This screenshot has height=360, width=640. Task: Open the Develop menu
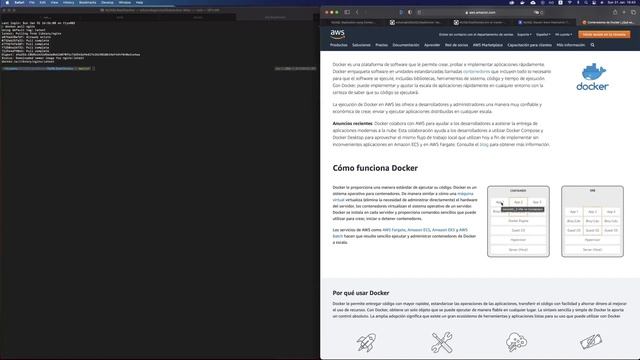(x=107, y=2)
